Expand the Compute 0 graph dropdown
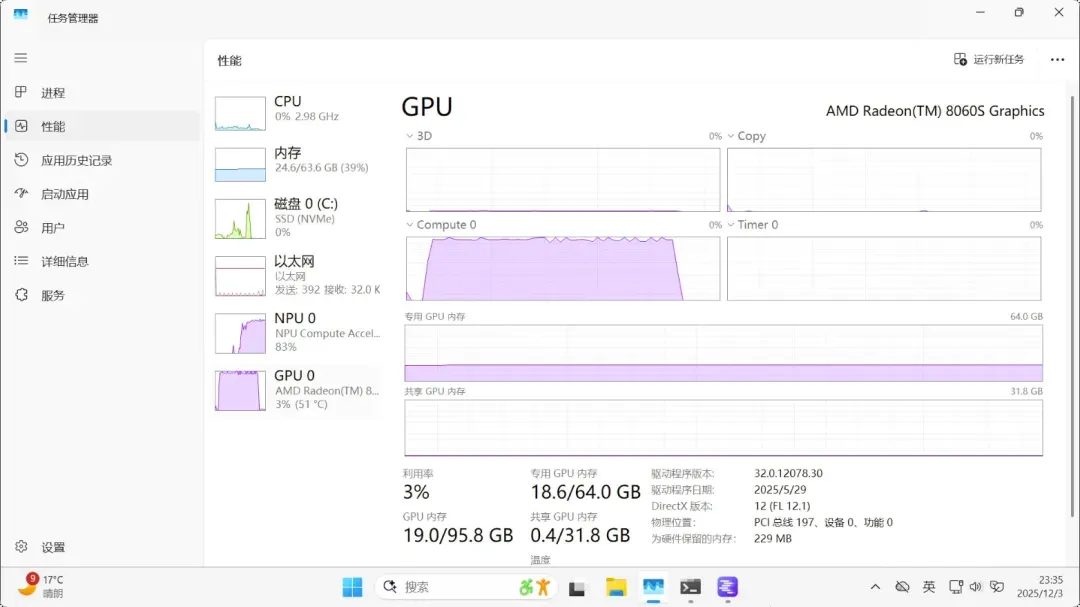This screenshot has width=1080, height=607. click(x=410, y=225)
